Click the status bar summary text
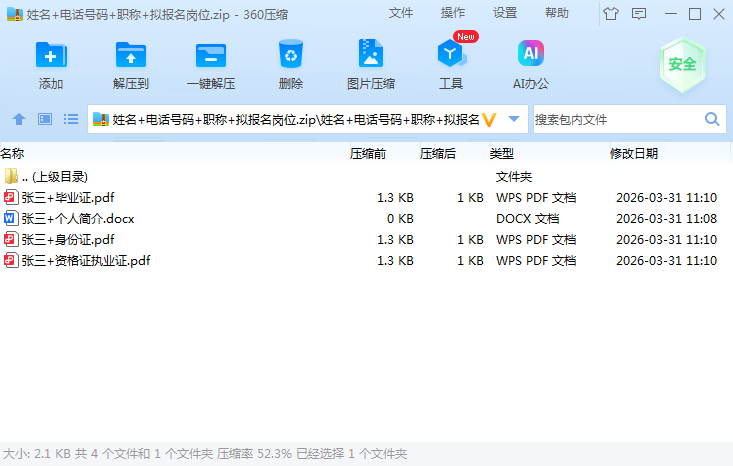 point(205,454)
